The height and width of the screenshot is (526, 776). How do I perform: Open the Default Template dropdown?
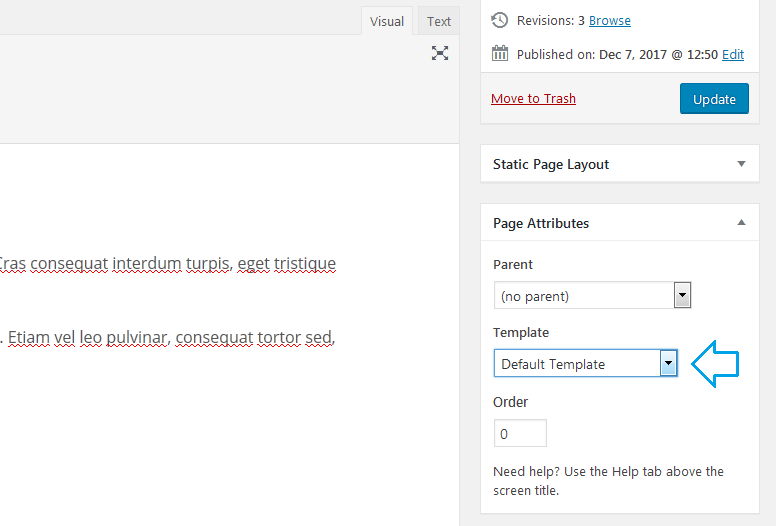(x=585, y=363)
